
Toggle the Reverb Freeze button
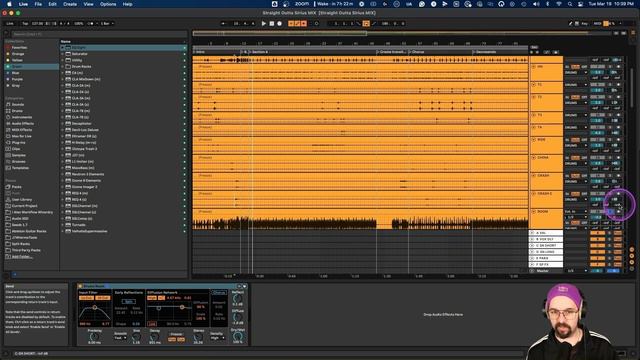pyautogui.click(x=176, y=334)
